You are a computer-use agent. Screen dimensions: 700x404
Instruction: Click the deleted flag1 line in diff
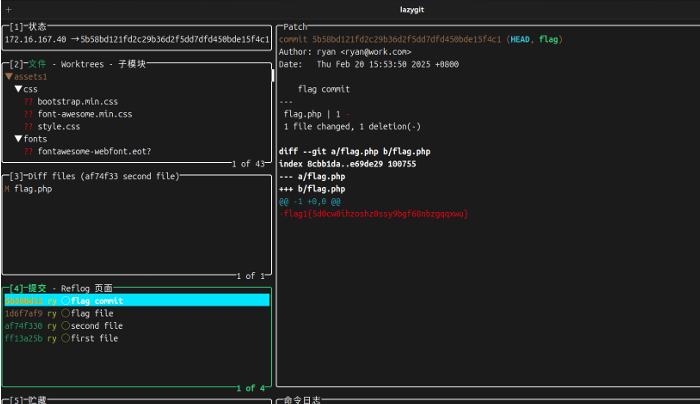[374, 214]
